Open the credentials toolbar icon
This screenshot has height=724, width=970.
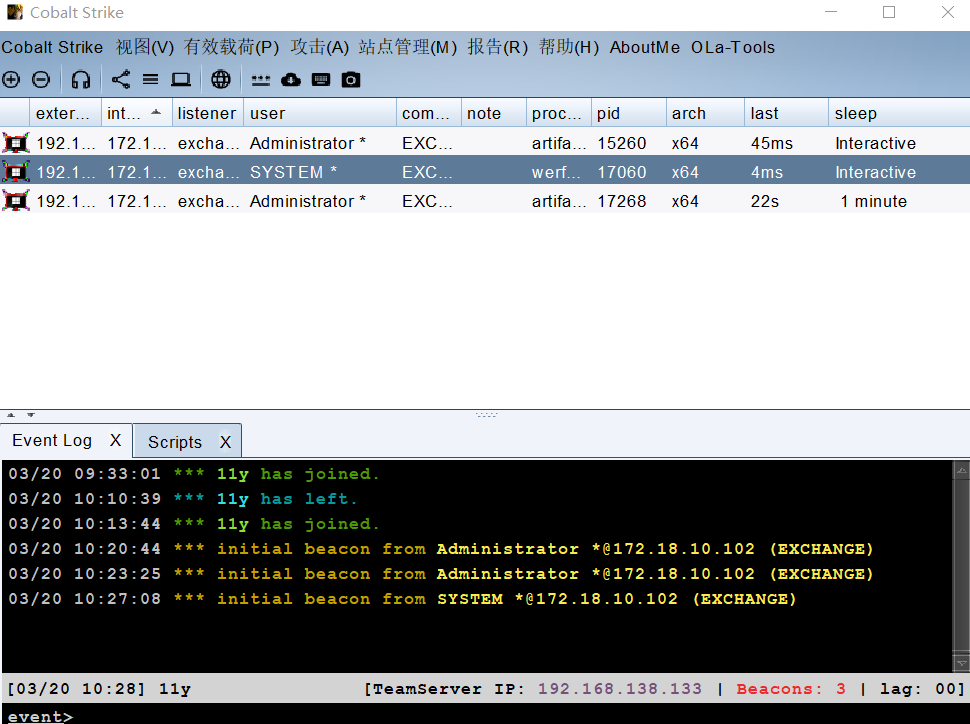pyautogui.click(x=261, y=79)
